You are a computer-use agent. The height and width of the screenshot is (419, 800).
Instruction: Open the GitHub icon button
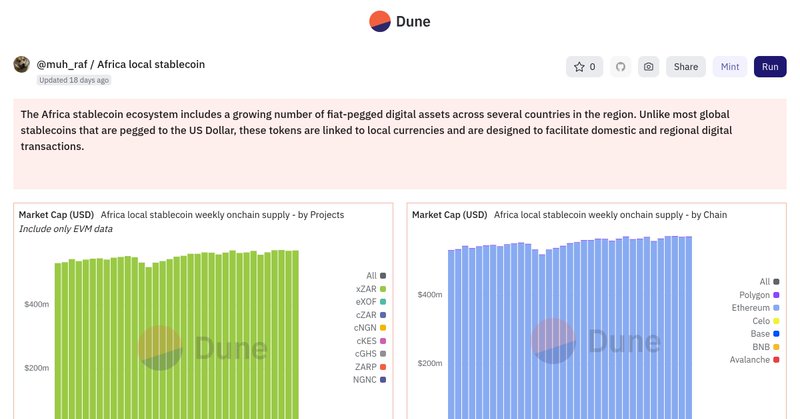[x=620, y=67]
